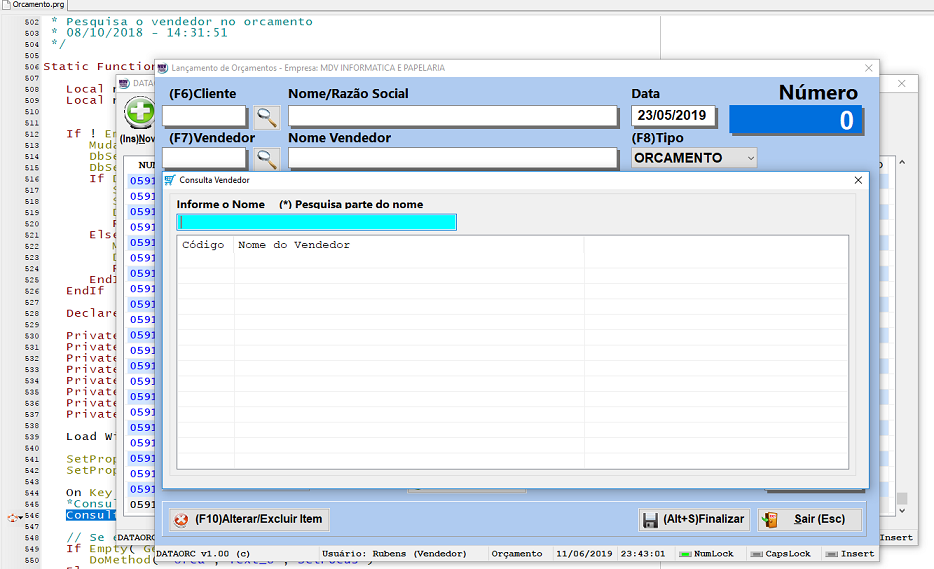
Task: Click the (F6)Cliente code input field
Action: [204, 116]
